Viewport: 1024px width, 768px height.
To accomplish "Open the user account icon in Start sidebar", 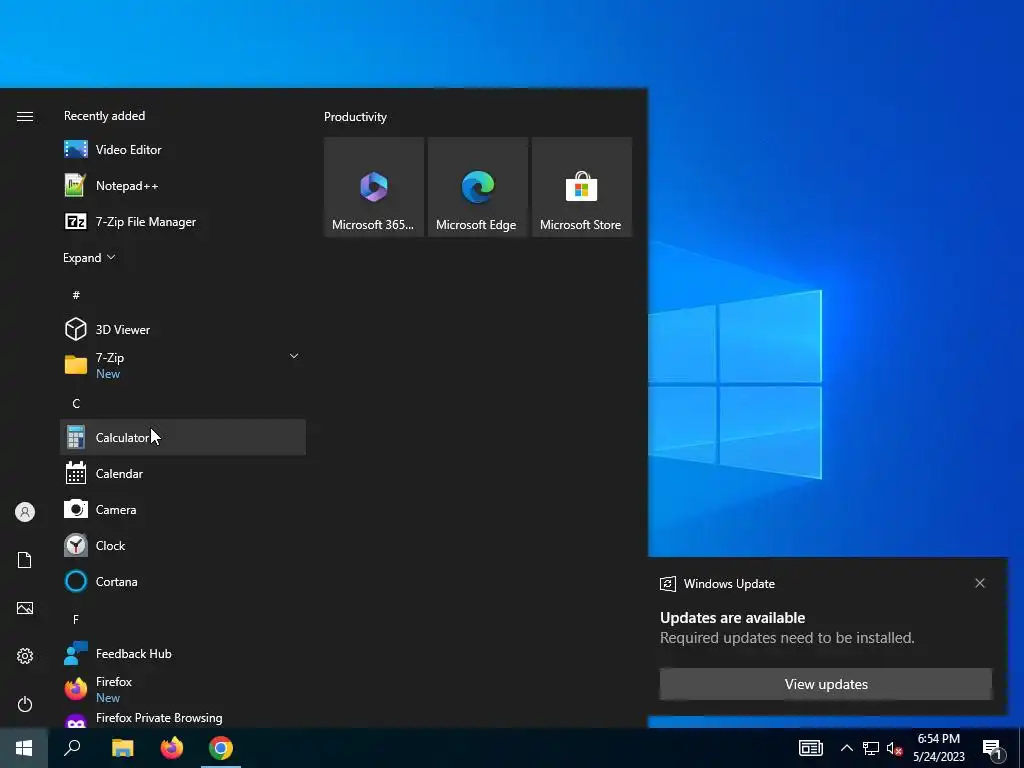I will tap(25, 512).
